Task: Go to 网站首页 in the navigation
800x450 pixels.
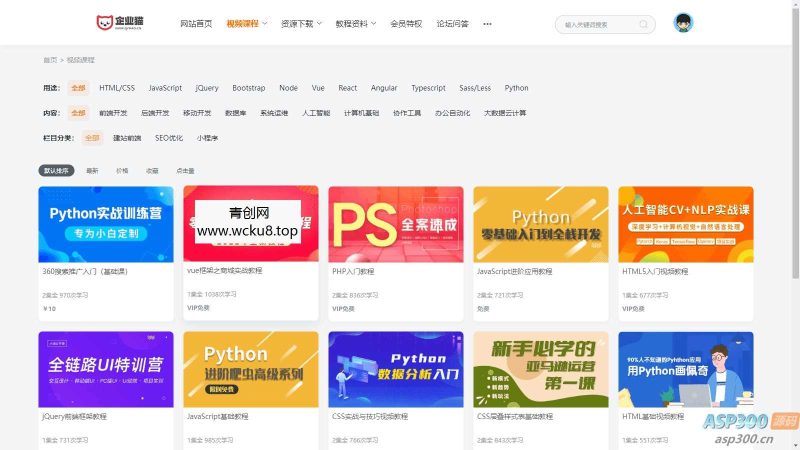Action: tap(196, 23)
